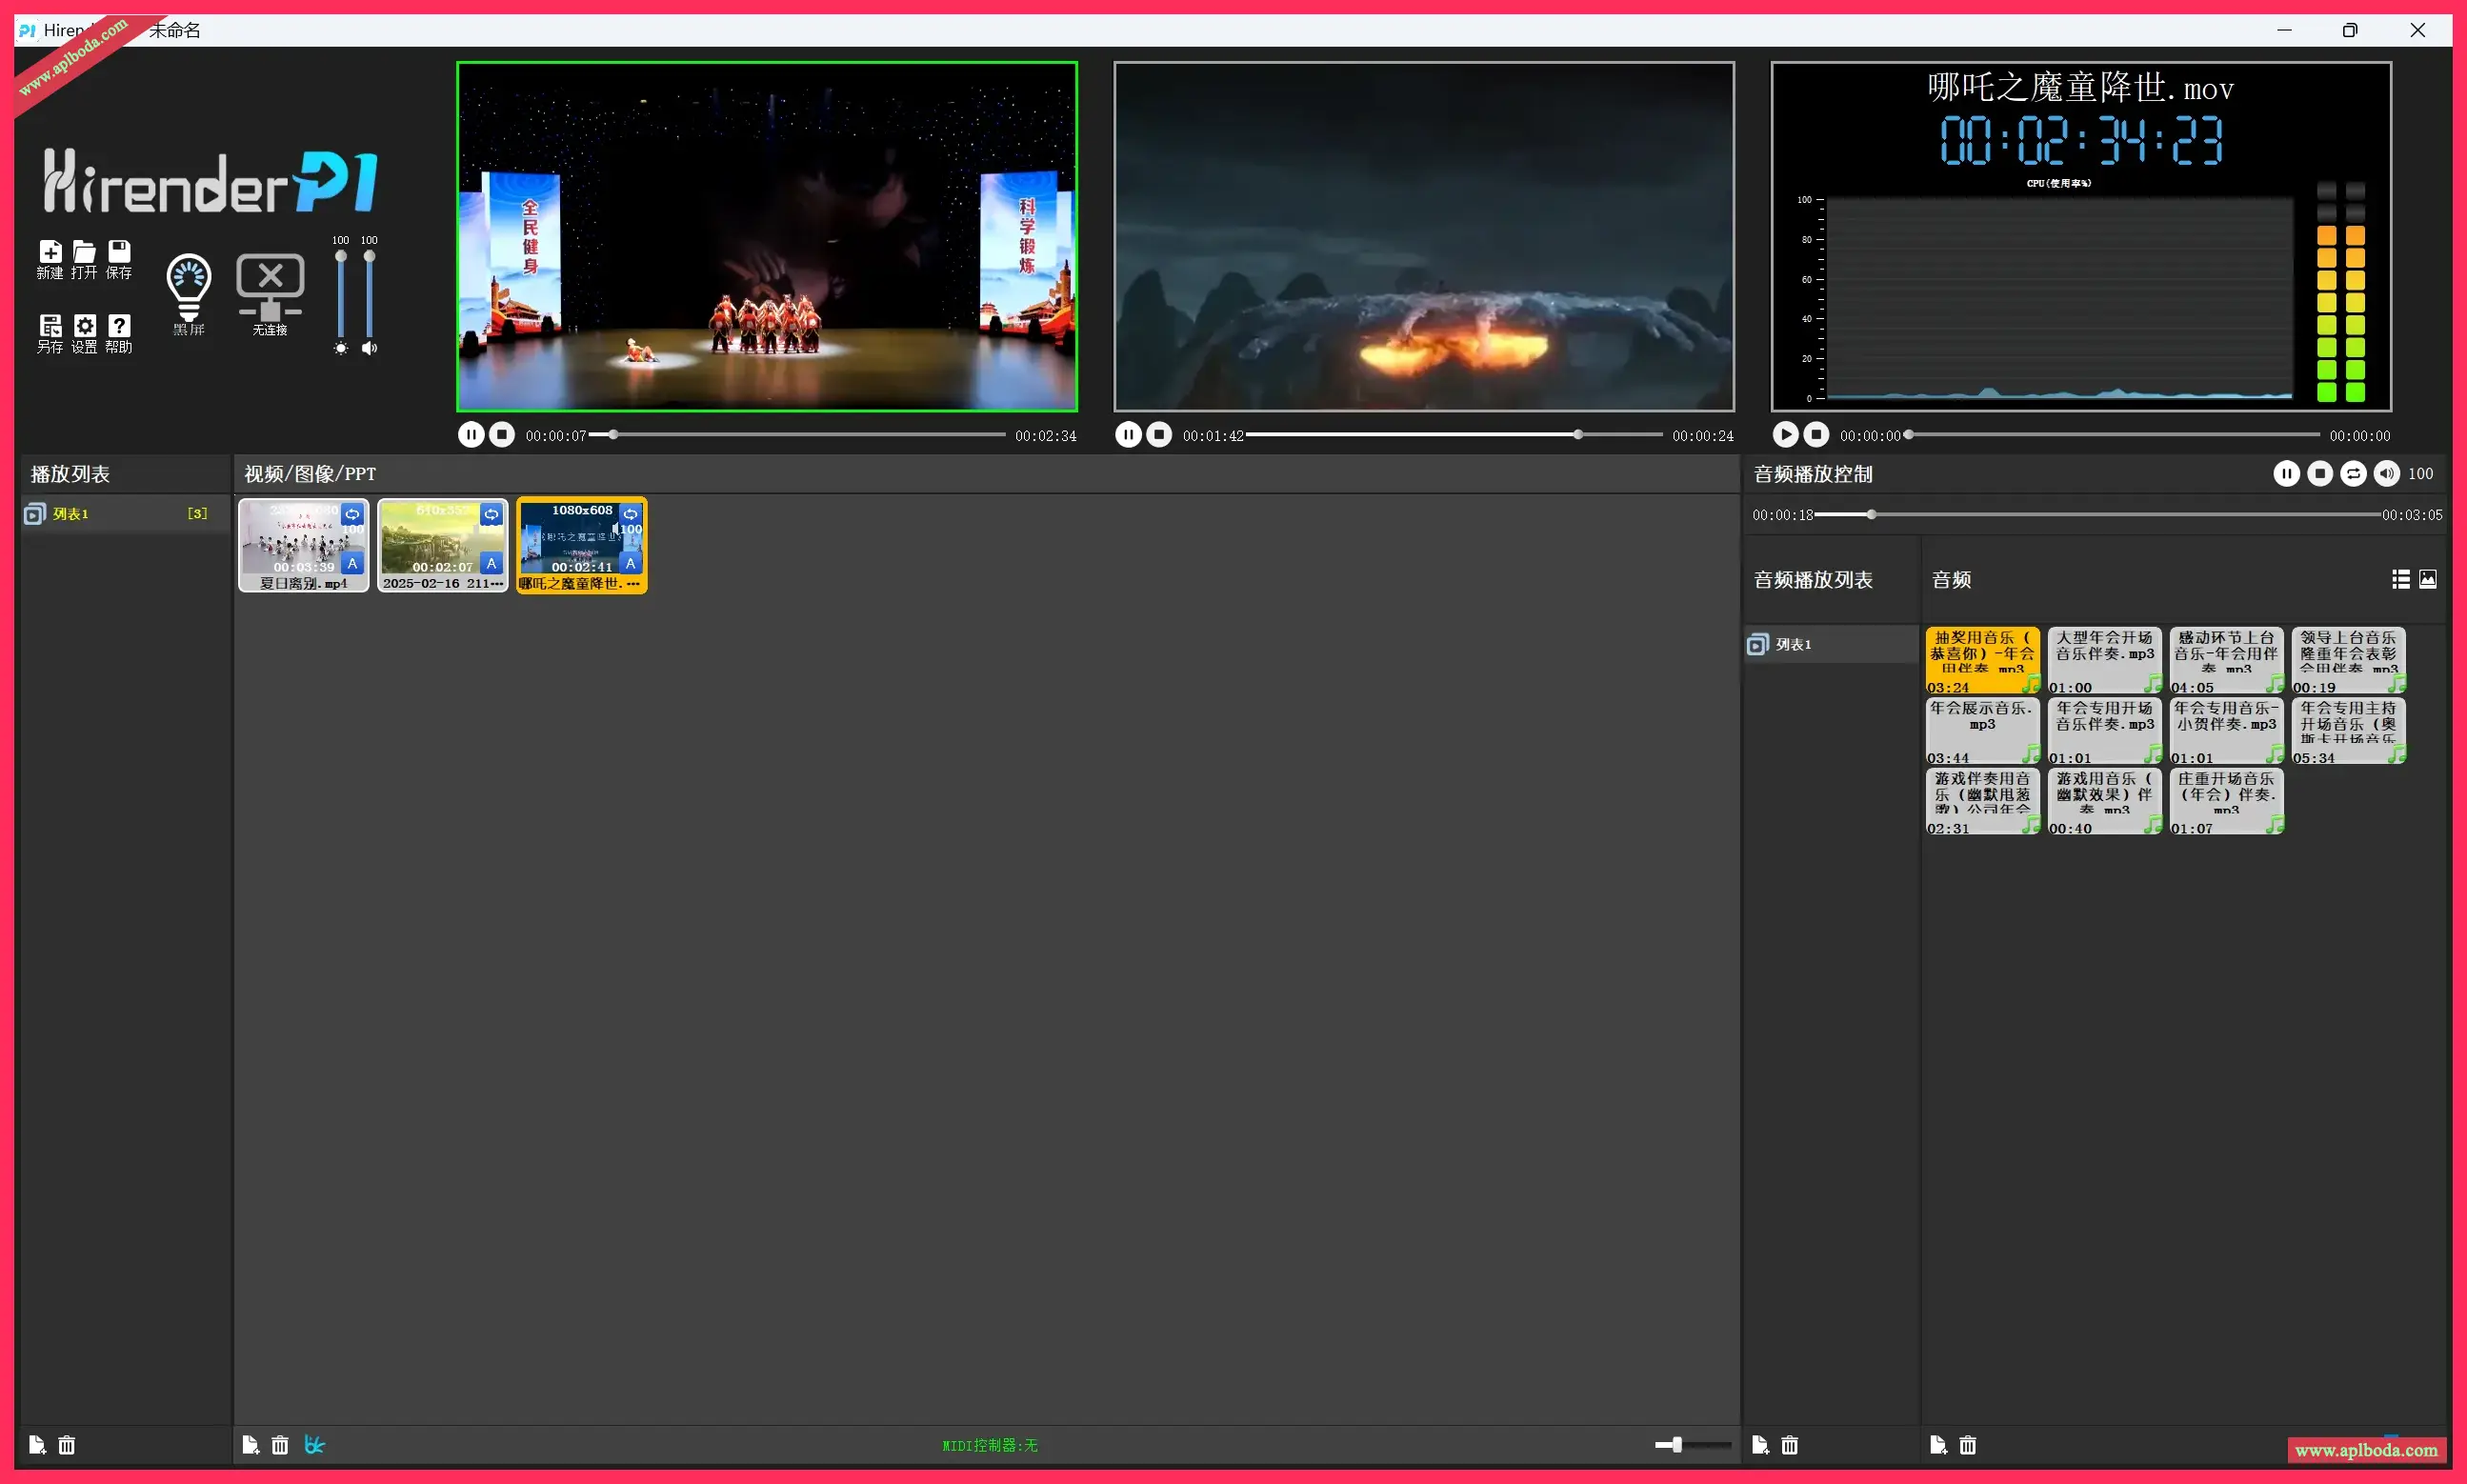Click the brightness sun icon below the slider
Image resolution: width=2467 pixels, height=1484 pixels.
tap(341, 348)
